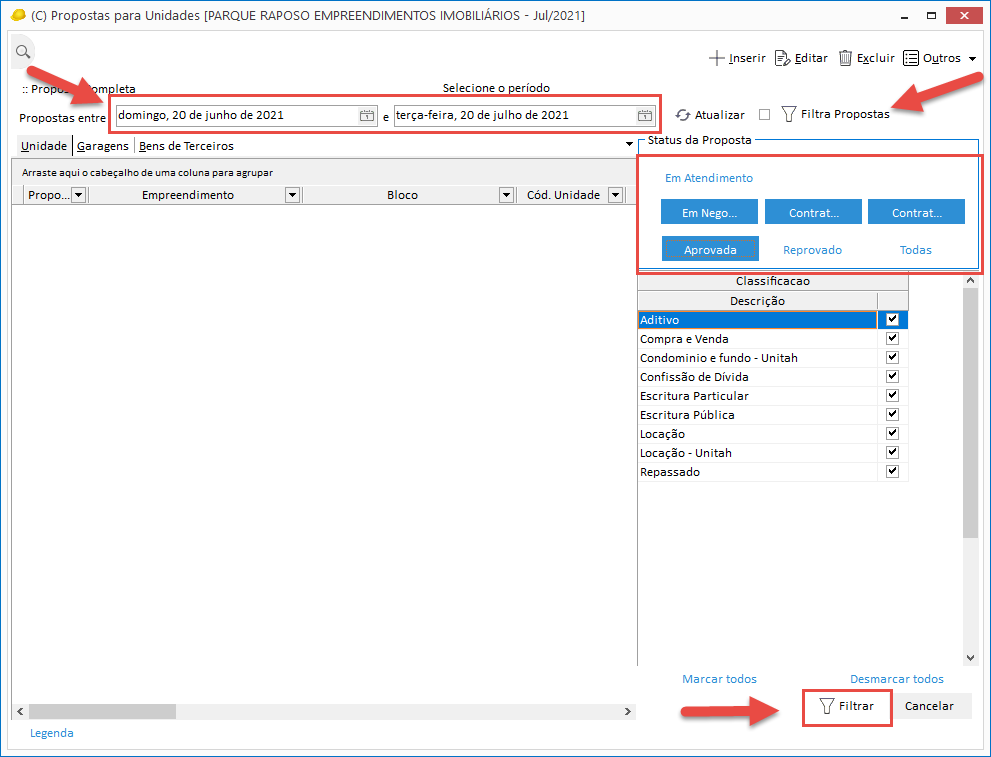
Task: Click the horizontal scrollbar thumb of grid
Action: [x=102, y=712]
